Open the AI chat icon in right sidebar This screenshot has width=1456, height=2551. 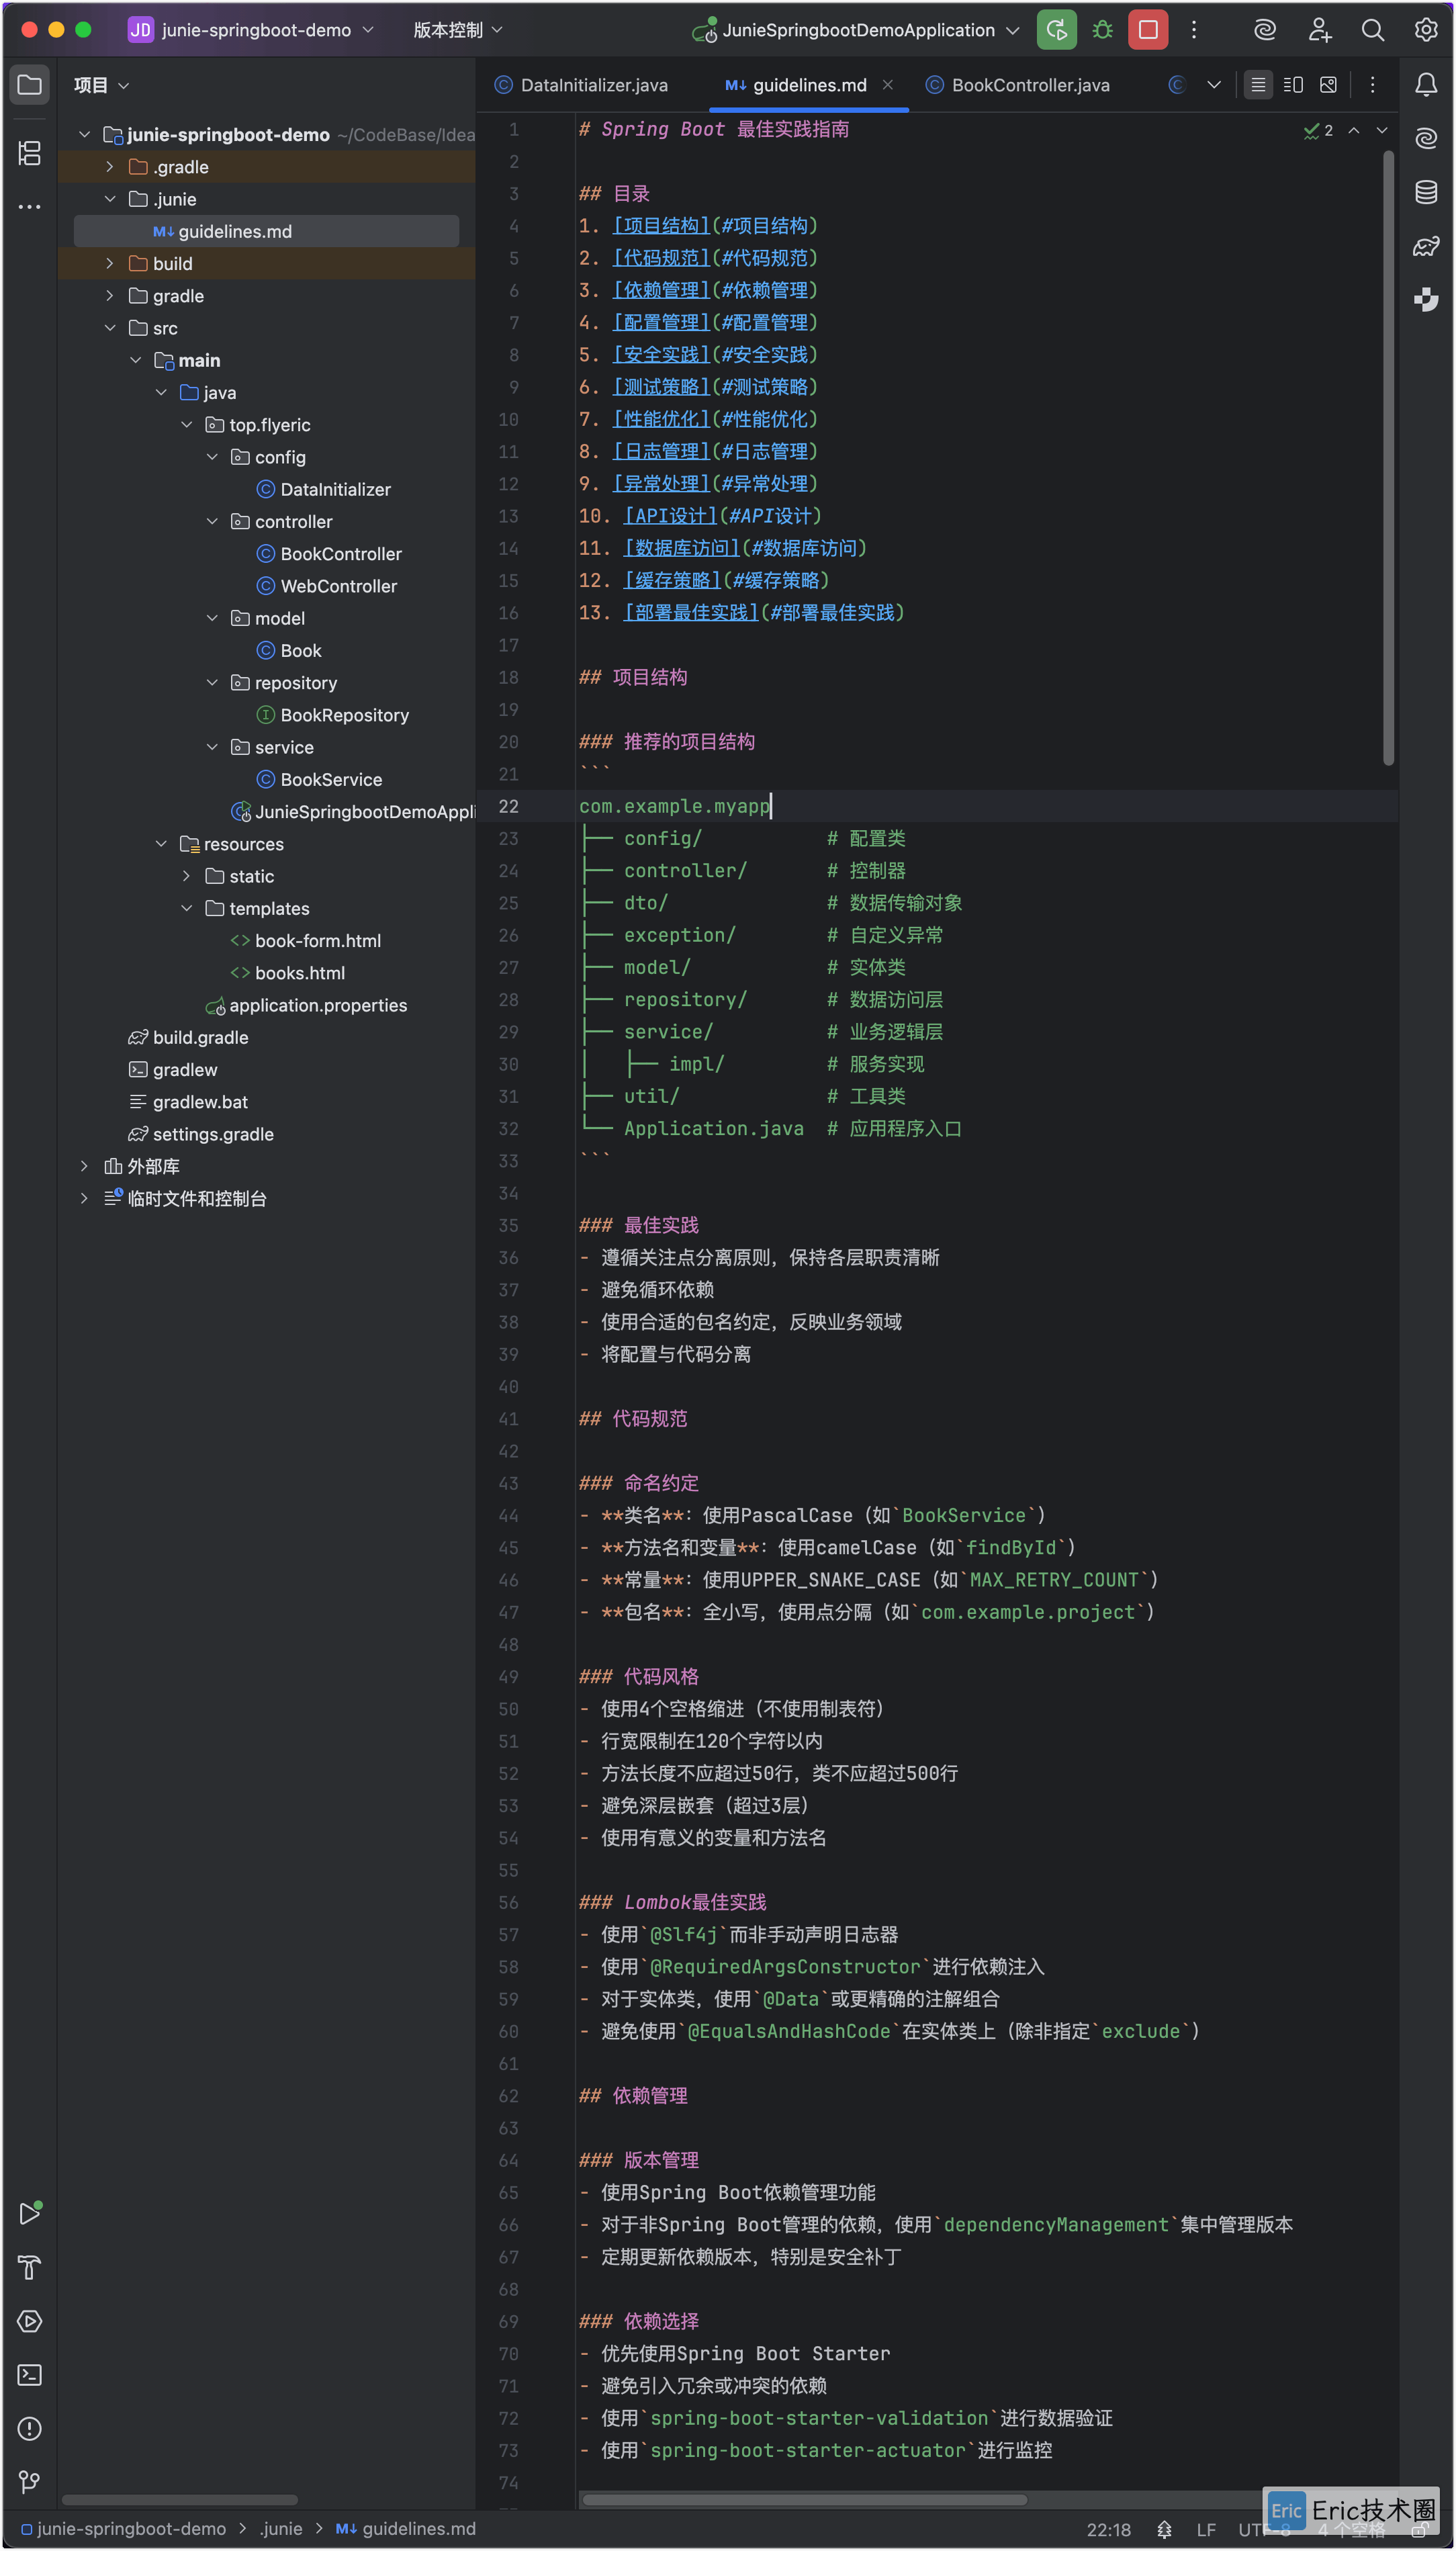click(1426, 138)
